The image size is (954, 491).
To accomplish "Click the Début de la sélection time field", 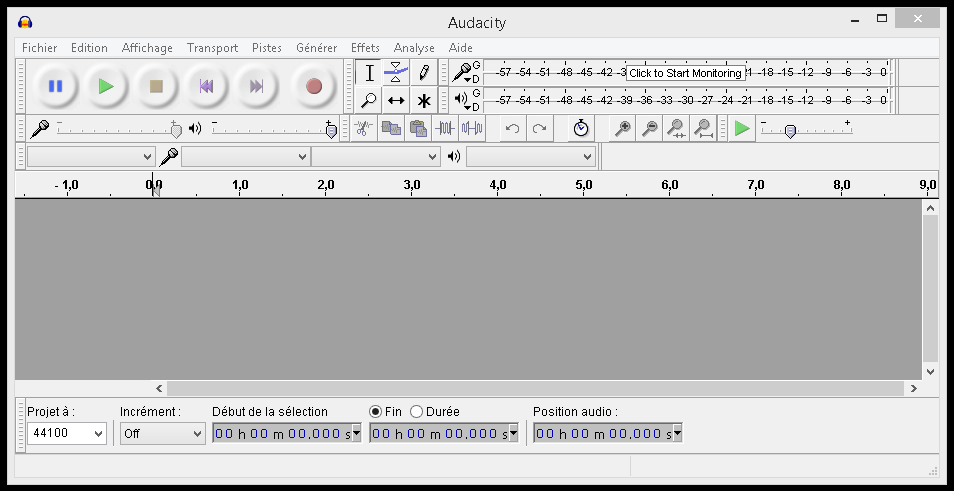I will click(282, 433).
